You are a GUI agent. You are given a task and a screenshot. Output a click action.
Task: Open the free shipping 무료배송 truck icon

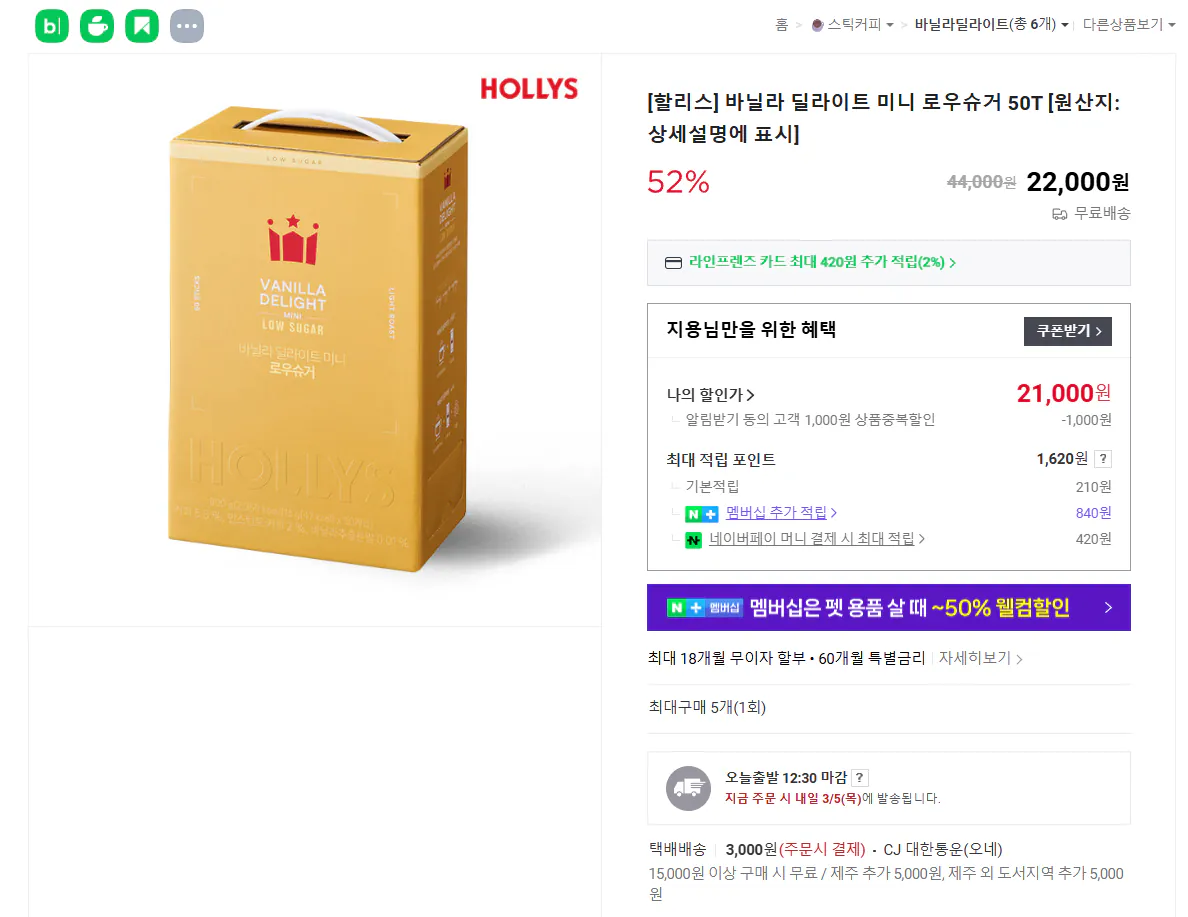1059,213
